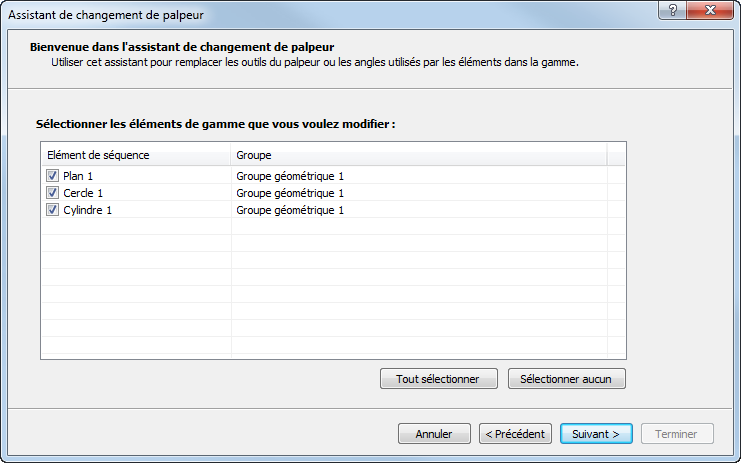Click Groupe géométrique 1 in Cercle 1 row
Viewport: 741px width, 463px height.
pos(290,193)
